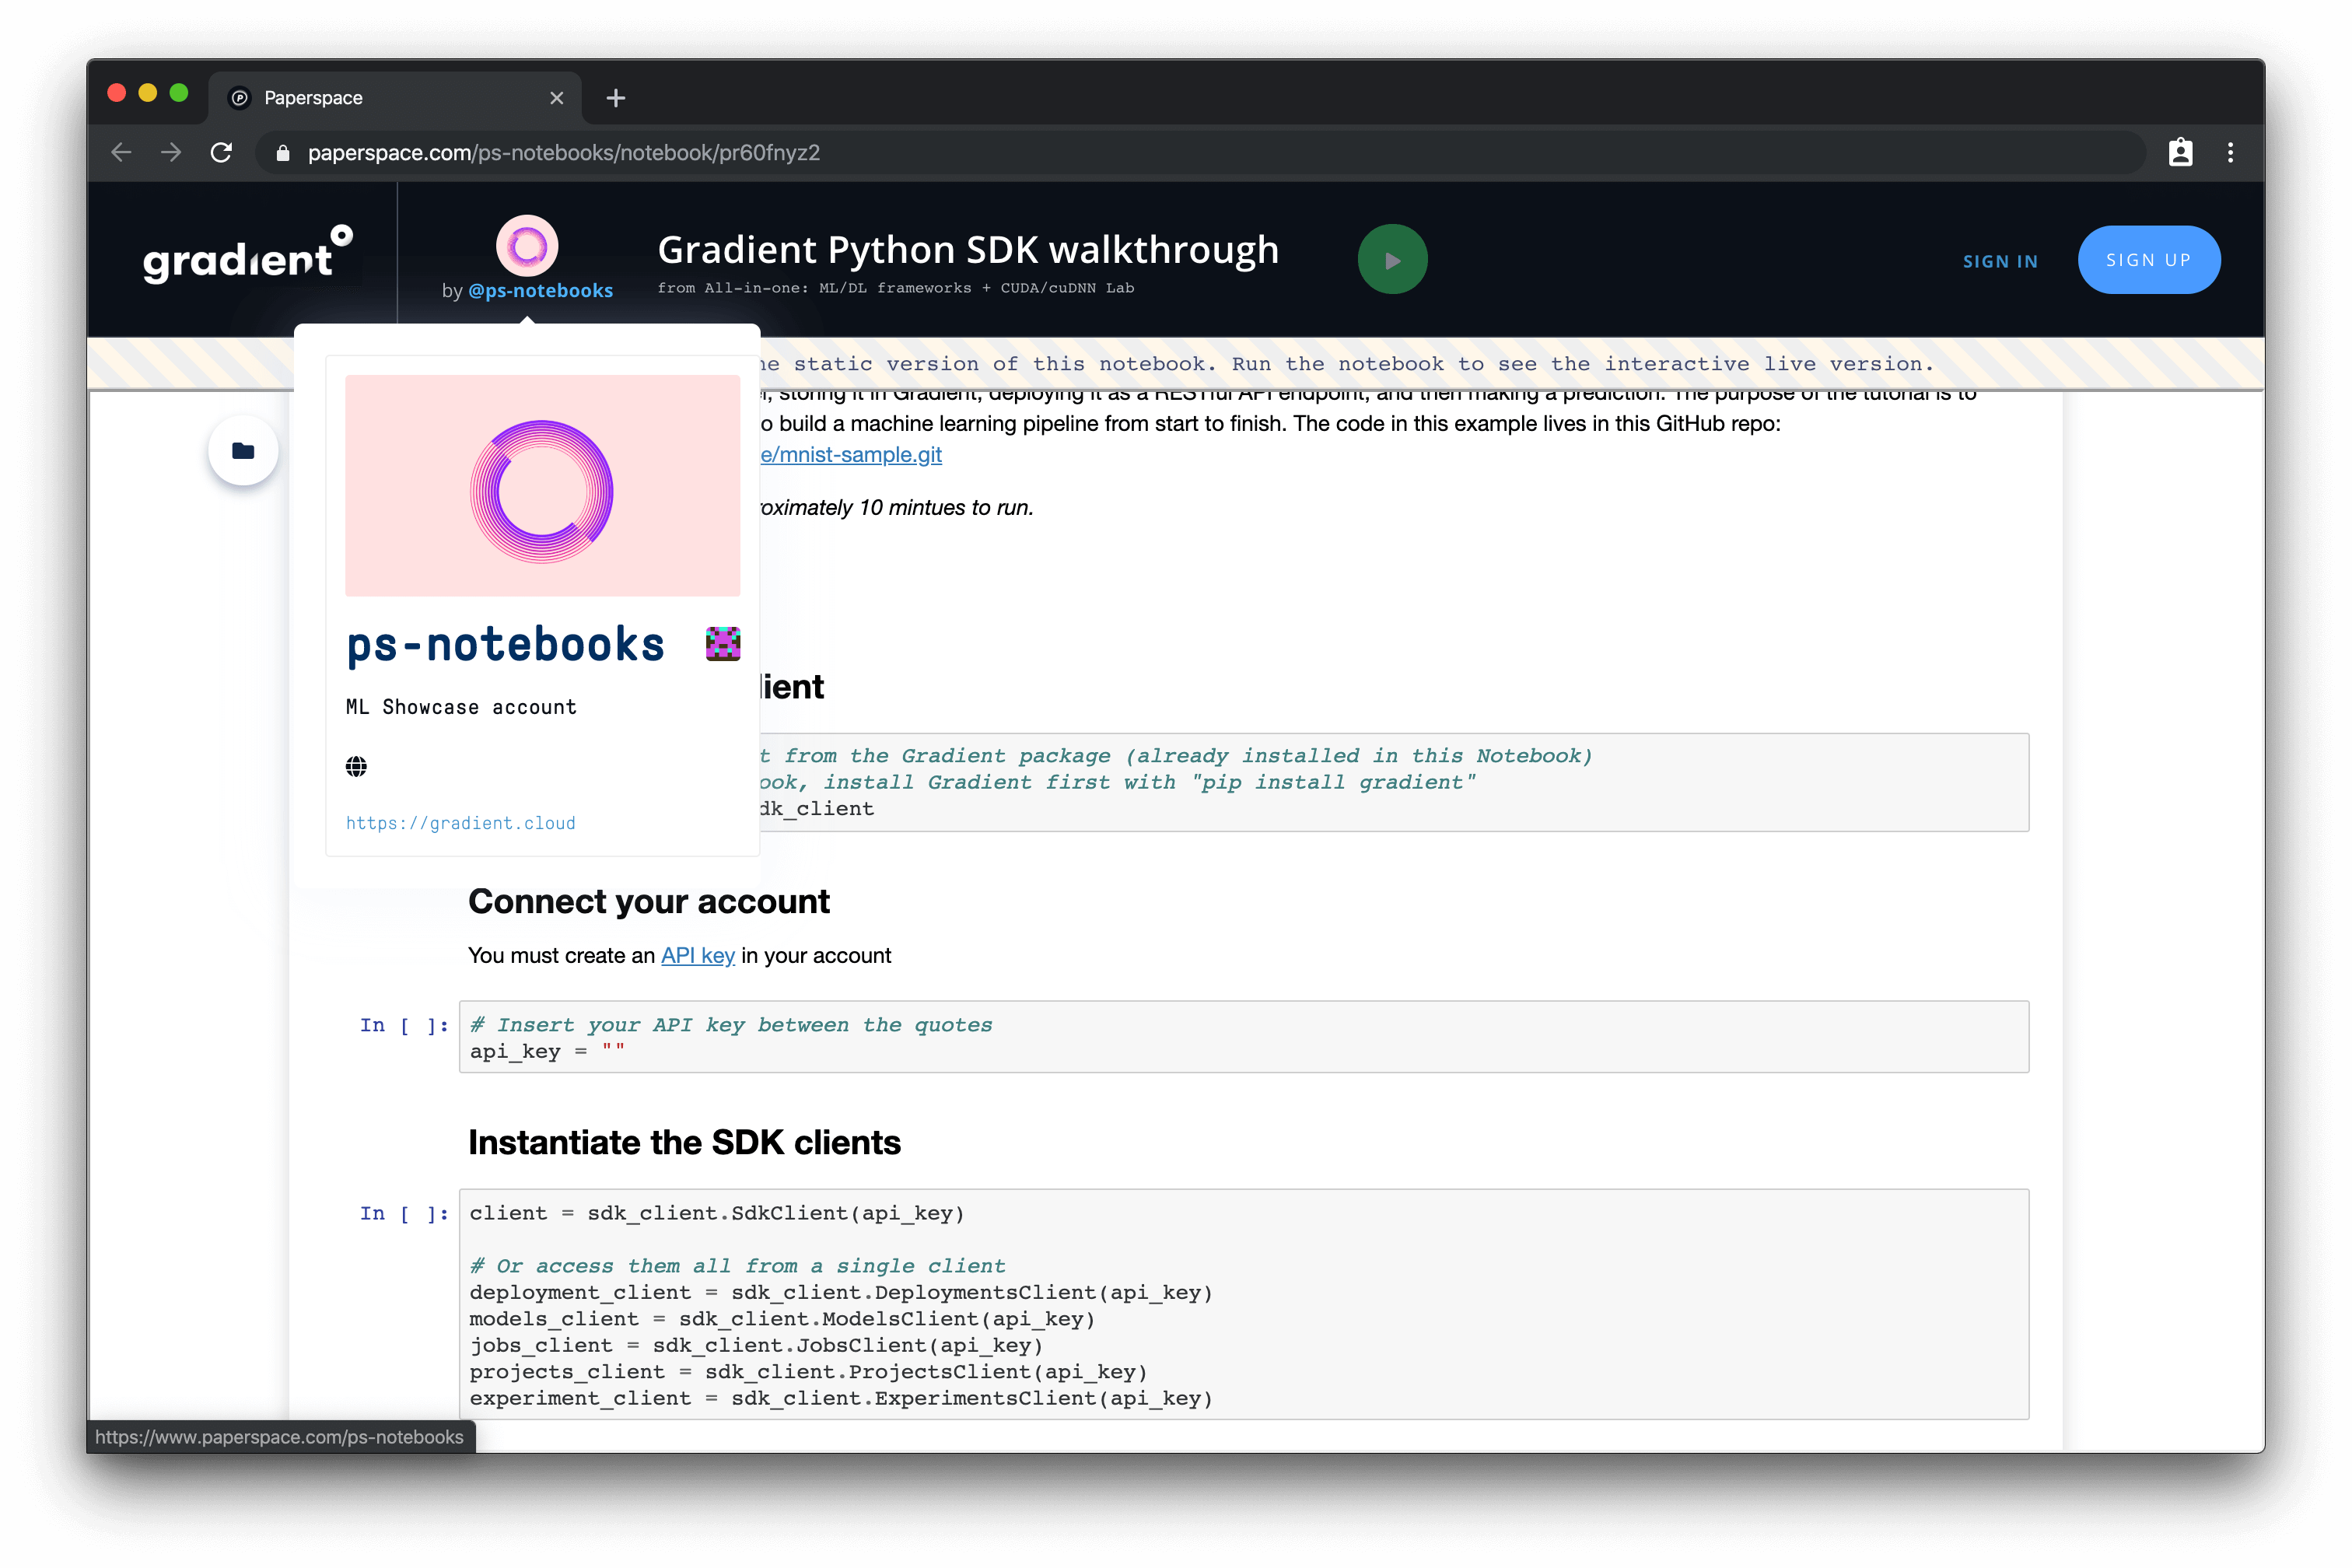Click the browser profile icon
The image size is (2352, 1568).
point(2180,153)
